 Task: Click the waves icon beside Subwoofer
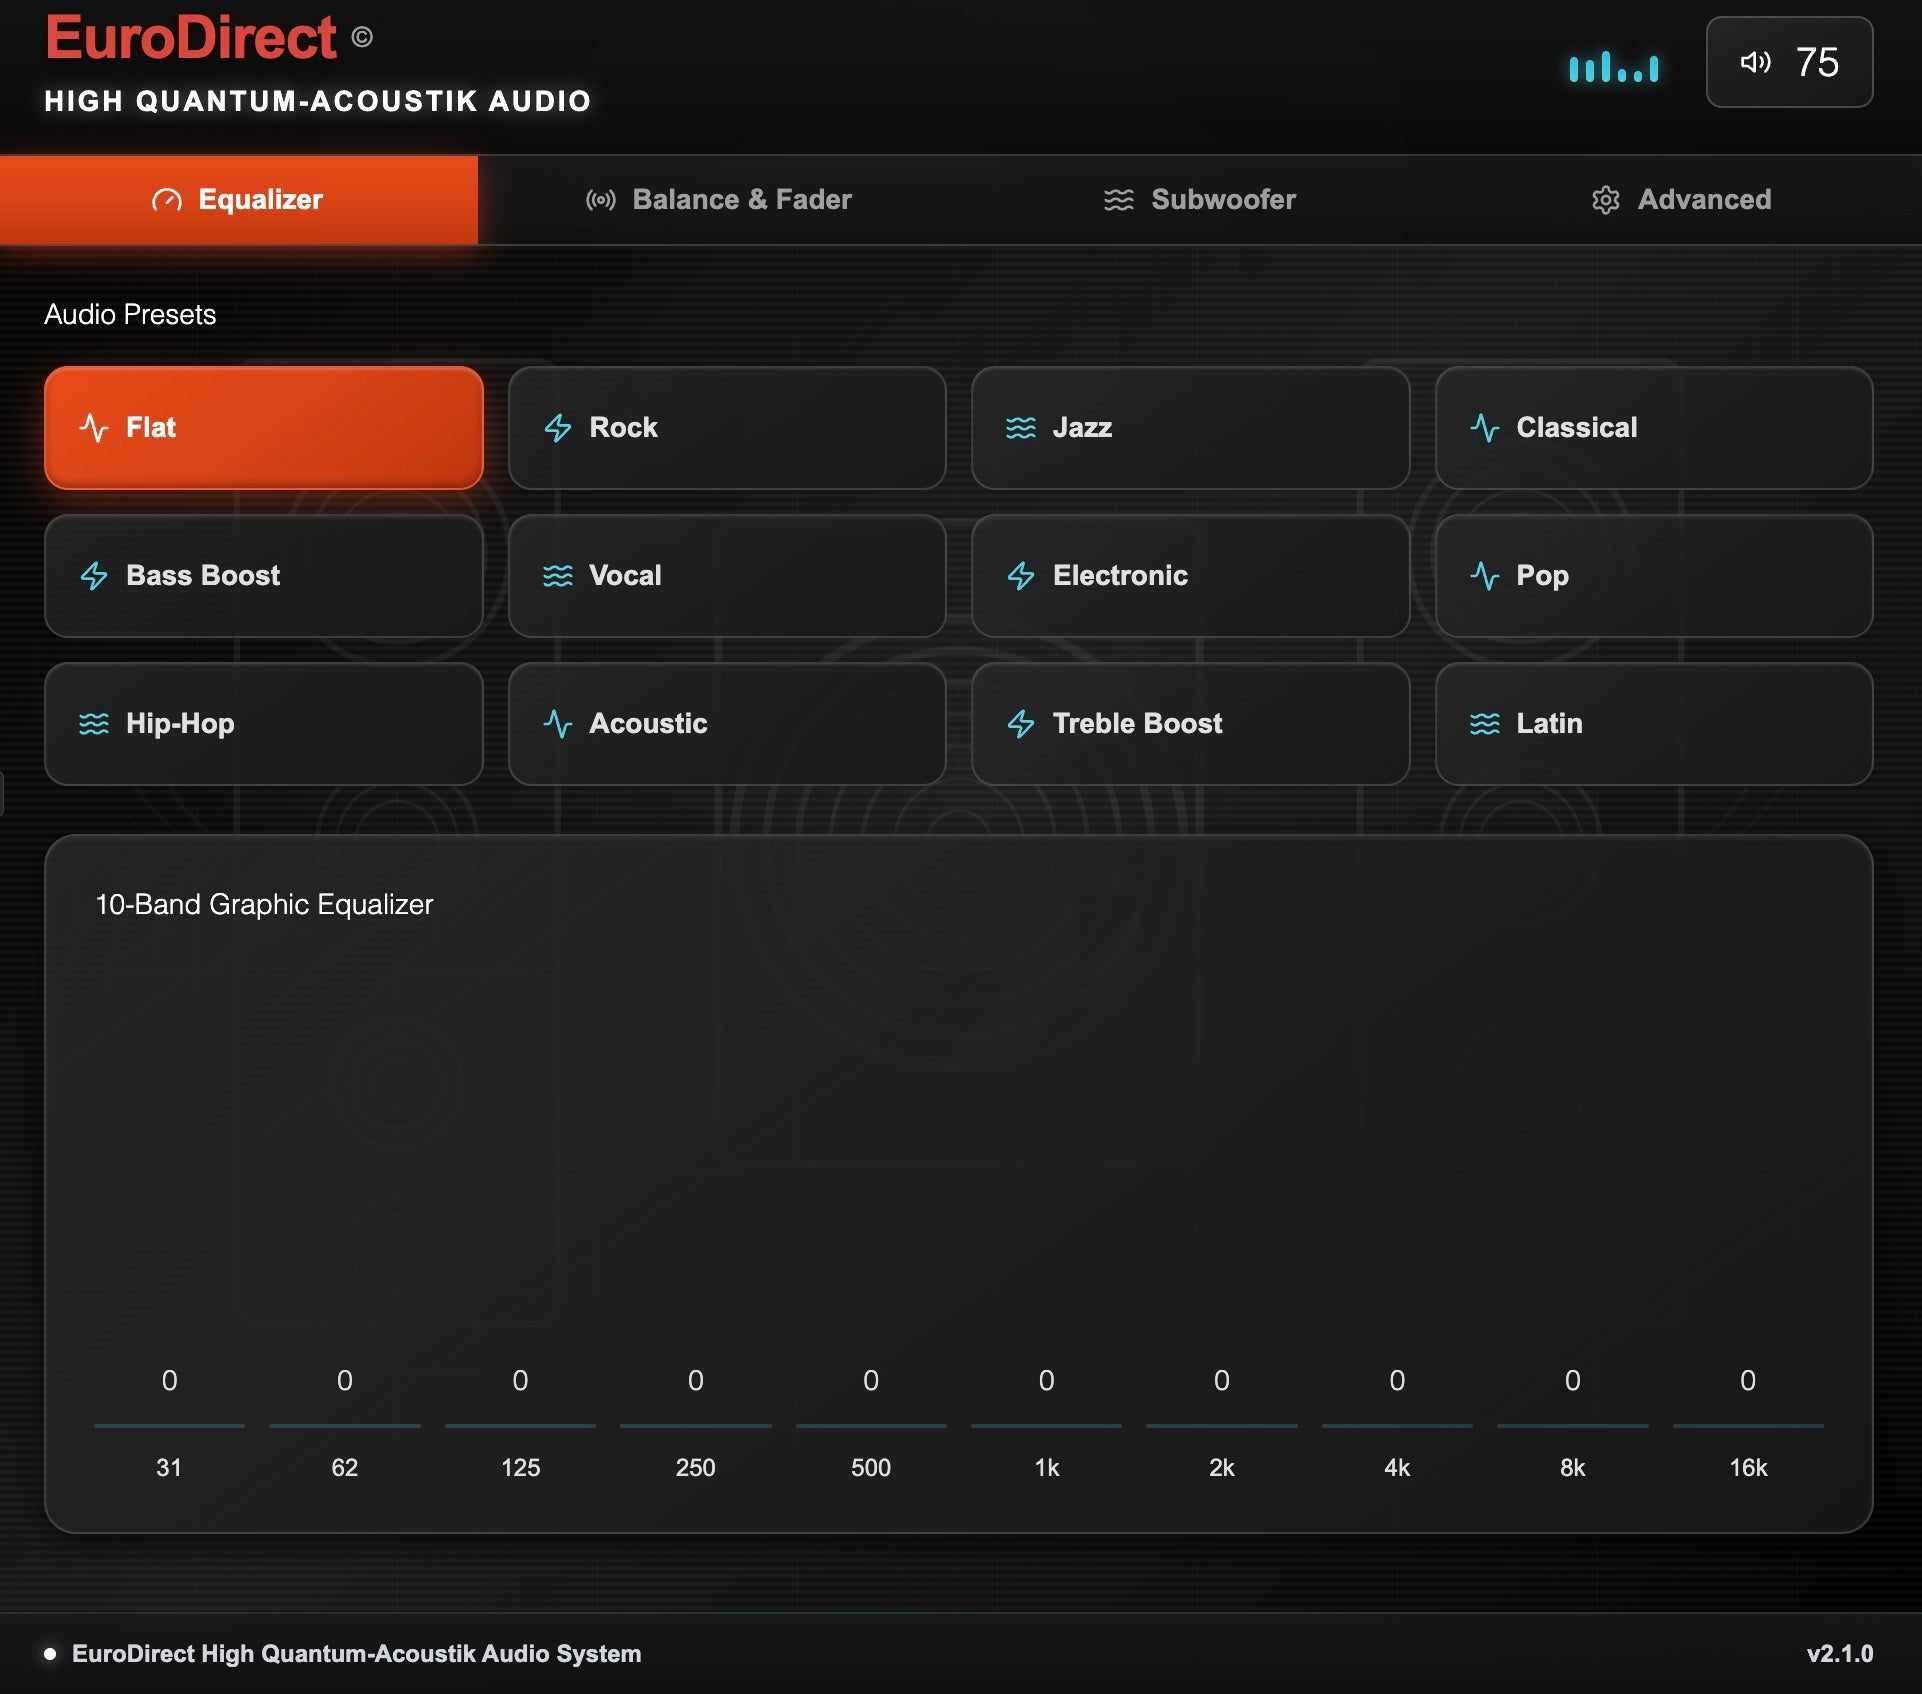click(x=1118, y=200)
